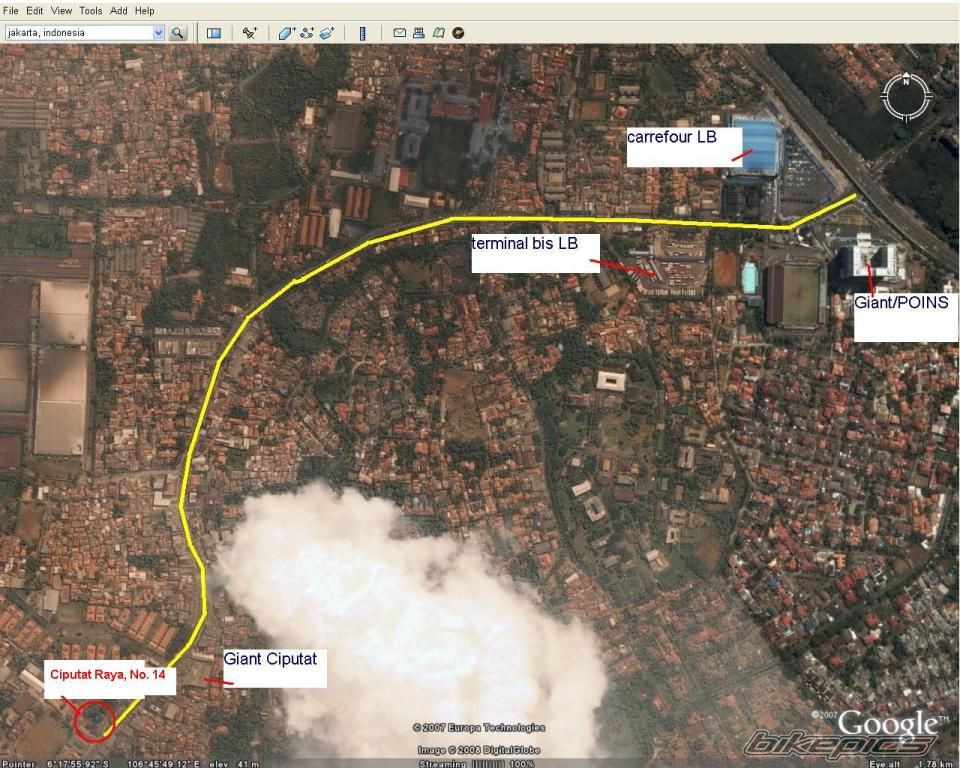Open the View menu
This screenshot has height=768, width=960.
61,10
